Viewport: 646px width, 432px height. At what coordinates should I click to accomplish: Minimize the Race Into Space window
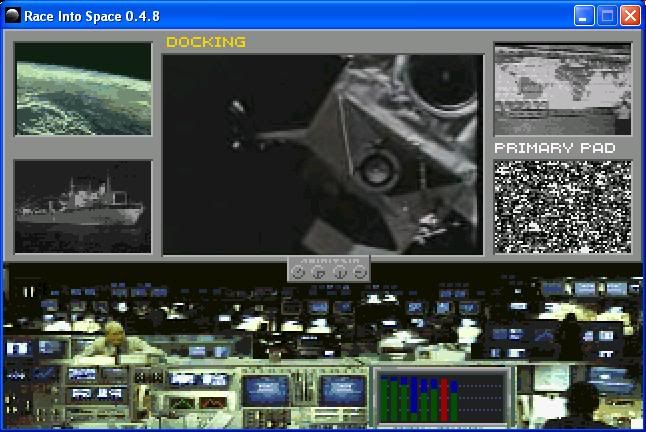[584, 16]
